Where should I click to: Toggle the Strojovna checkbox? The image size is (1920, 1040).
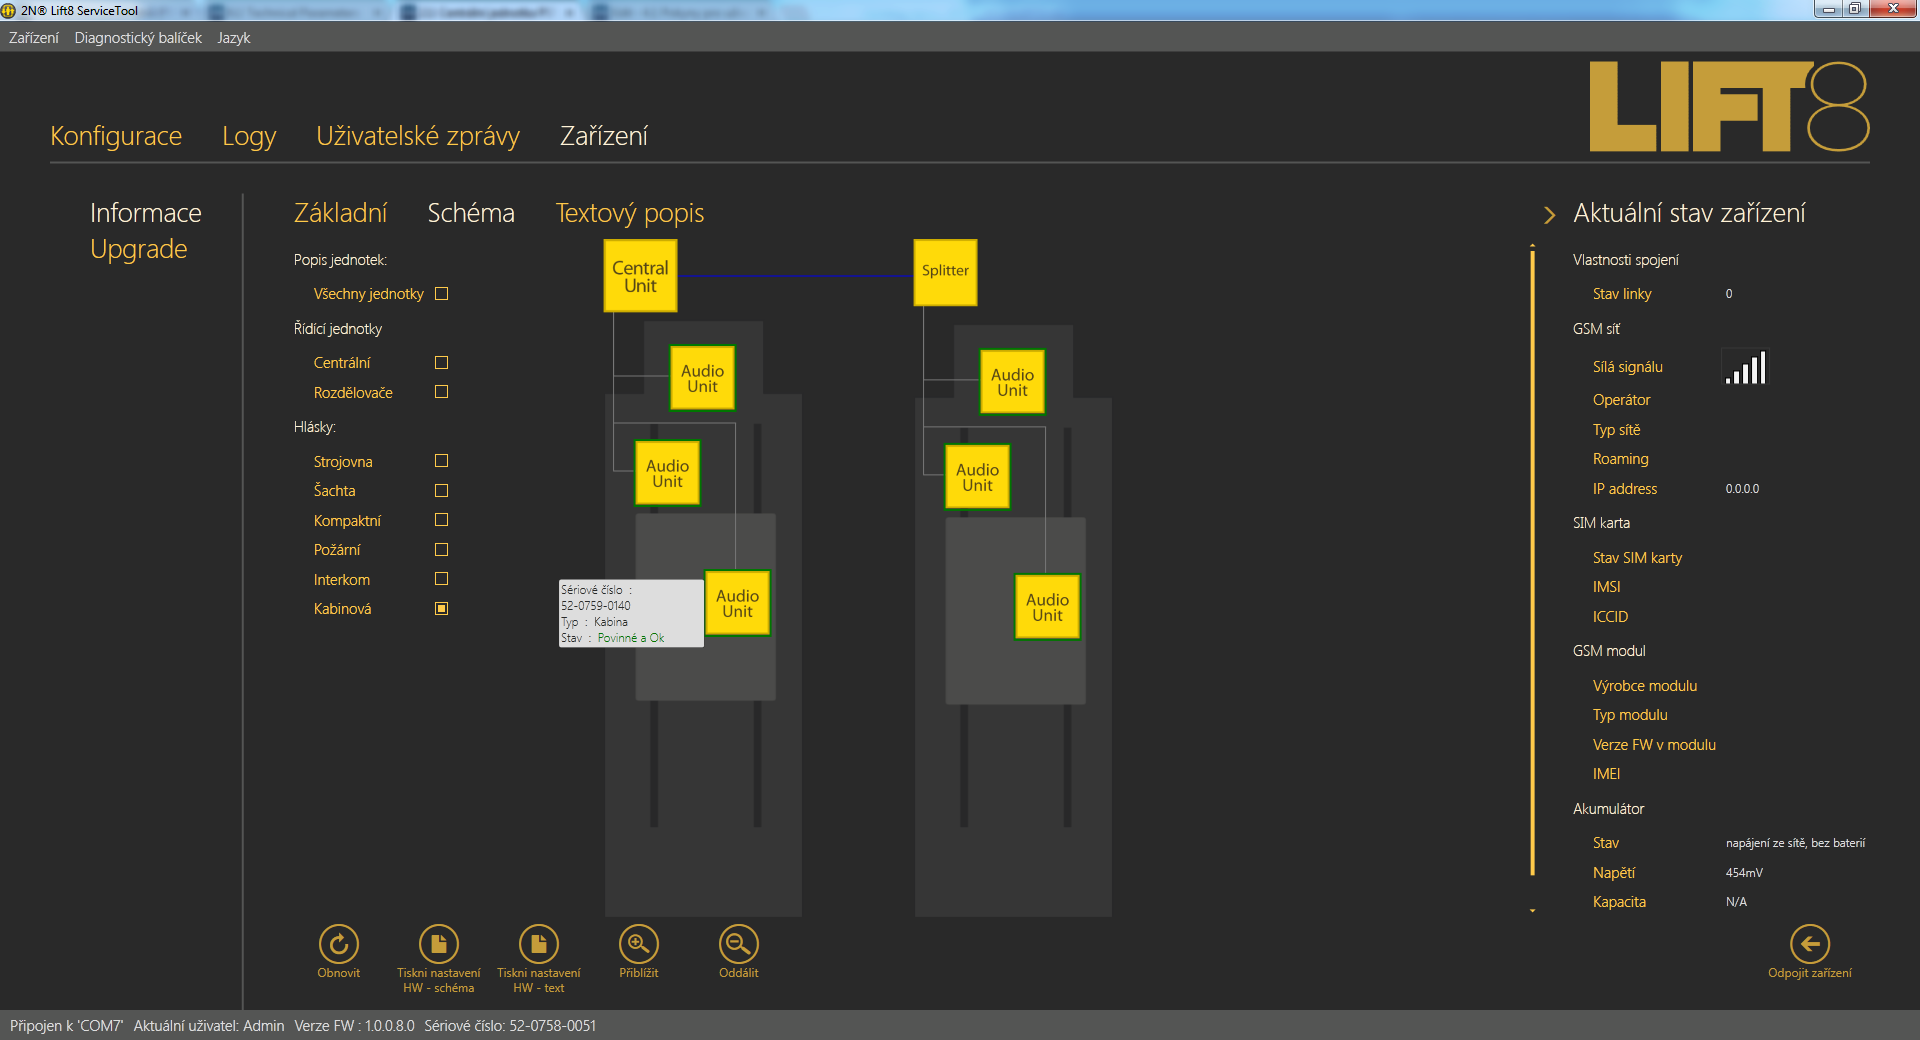442,461
